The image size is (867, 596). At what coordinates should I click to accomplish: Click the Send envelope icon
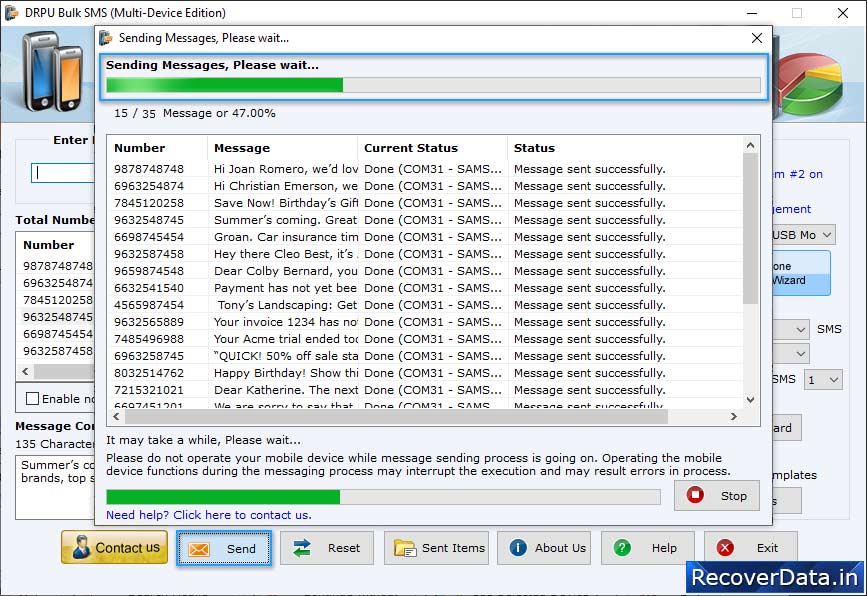199,549
